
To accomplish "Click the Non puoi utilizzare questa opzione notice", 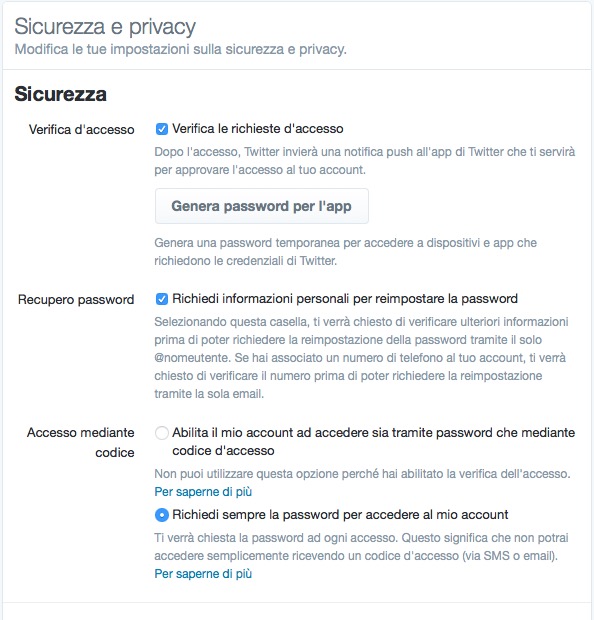I will (x=362, y=474).
